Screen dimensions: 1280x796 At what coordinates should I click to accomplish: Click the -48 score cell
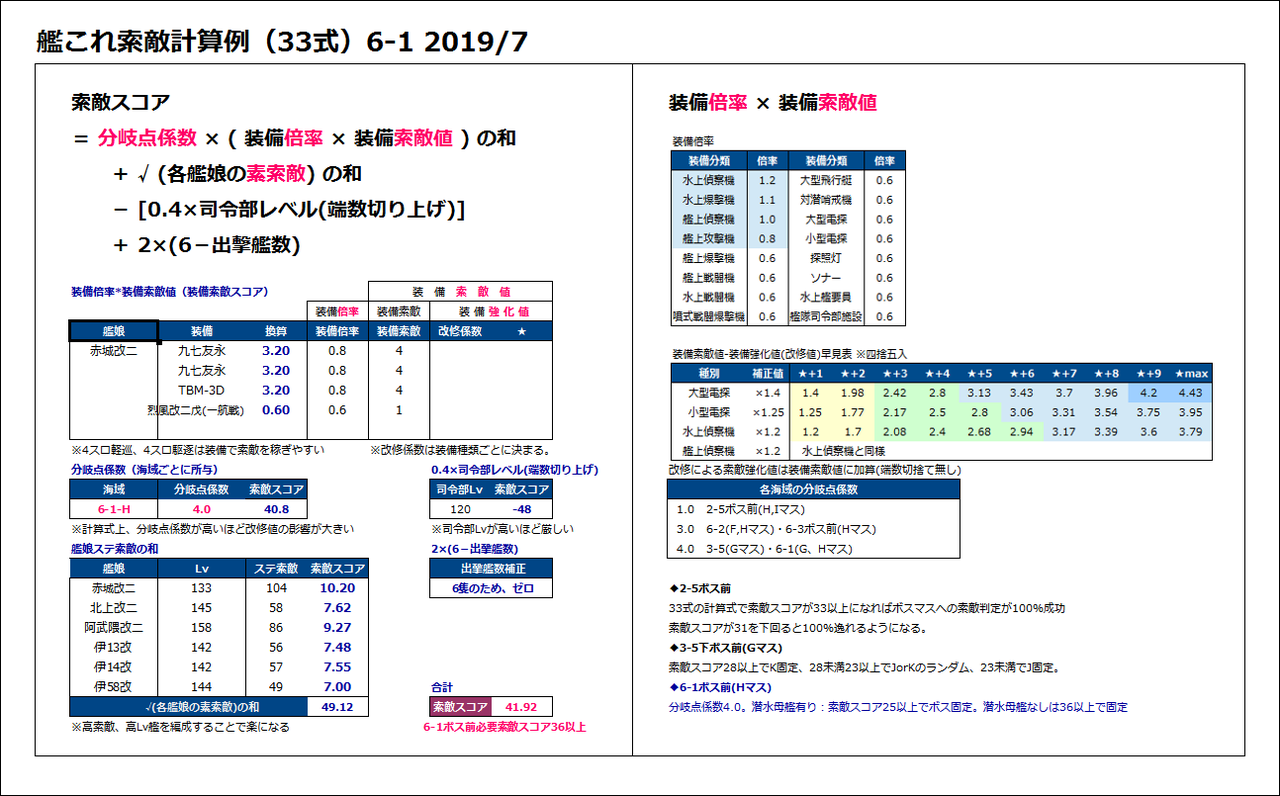click(x=521, y=508)
